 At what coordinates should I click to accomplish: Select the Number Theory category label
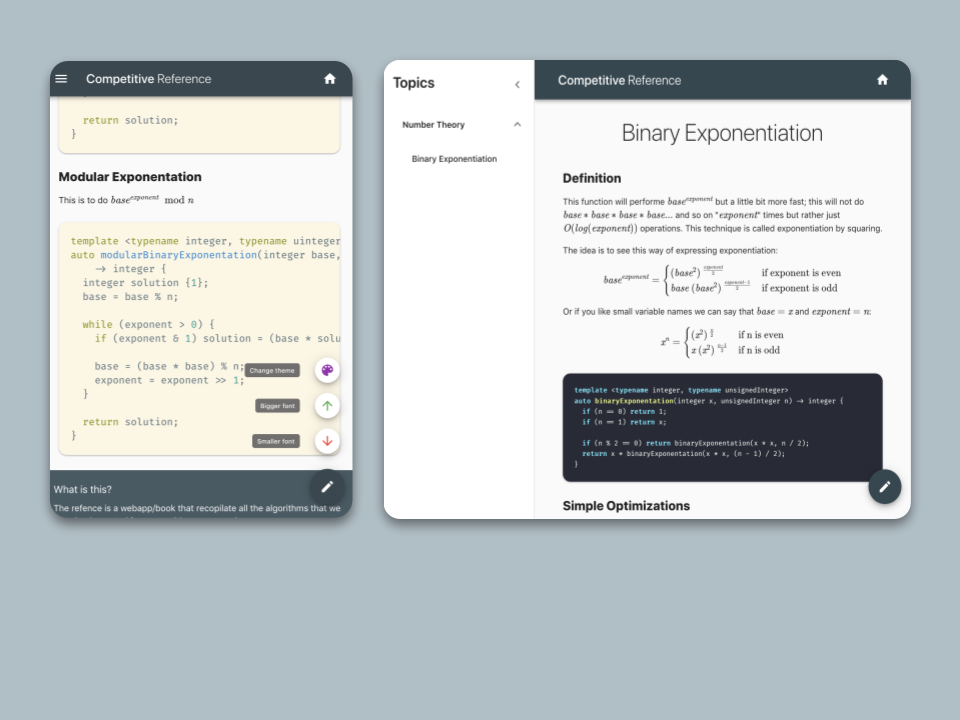[433, 125]
